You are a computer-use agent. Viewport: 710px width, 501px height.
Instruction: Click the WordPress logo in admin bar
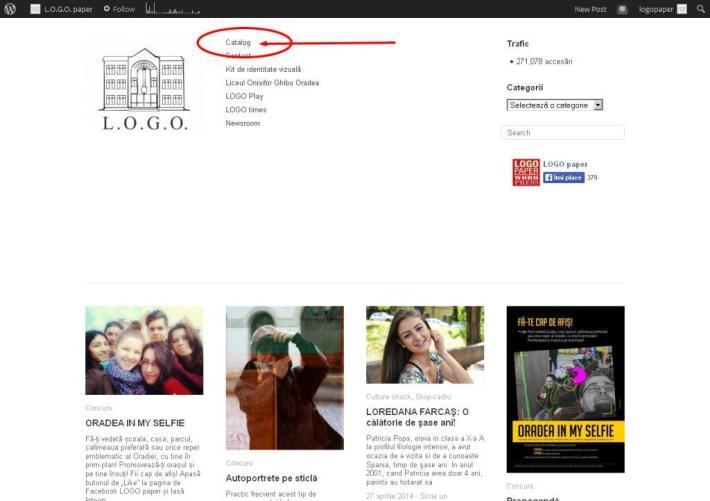(x=11, y=9)
